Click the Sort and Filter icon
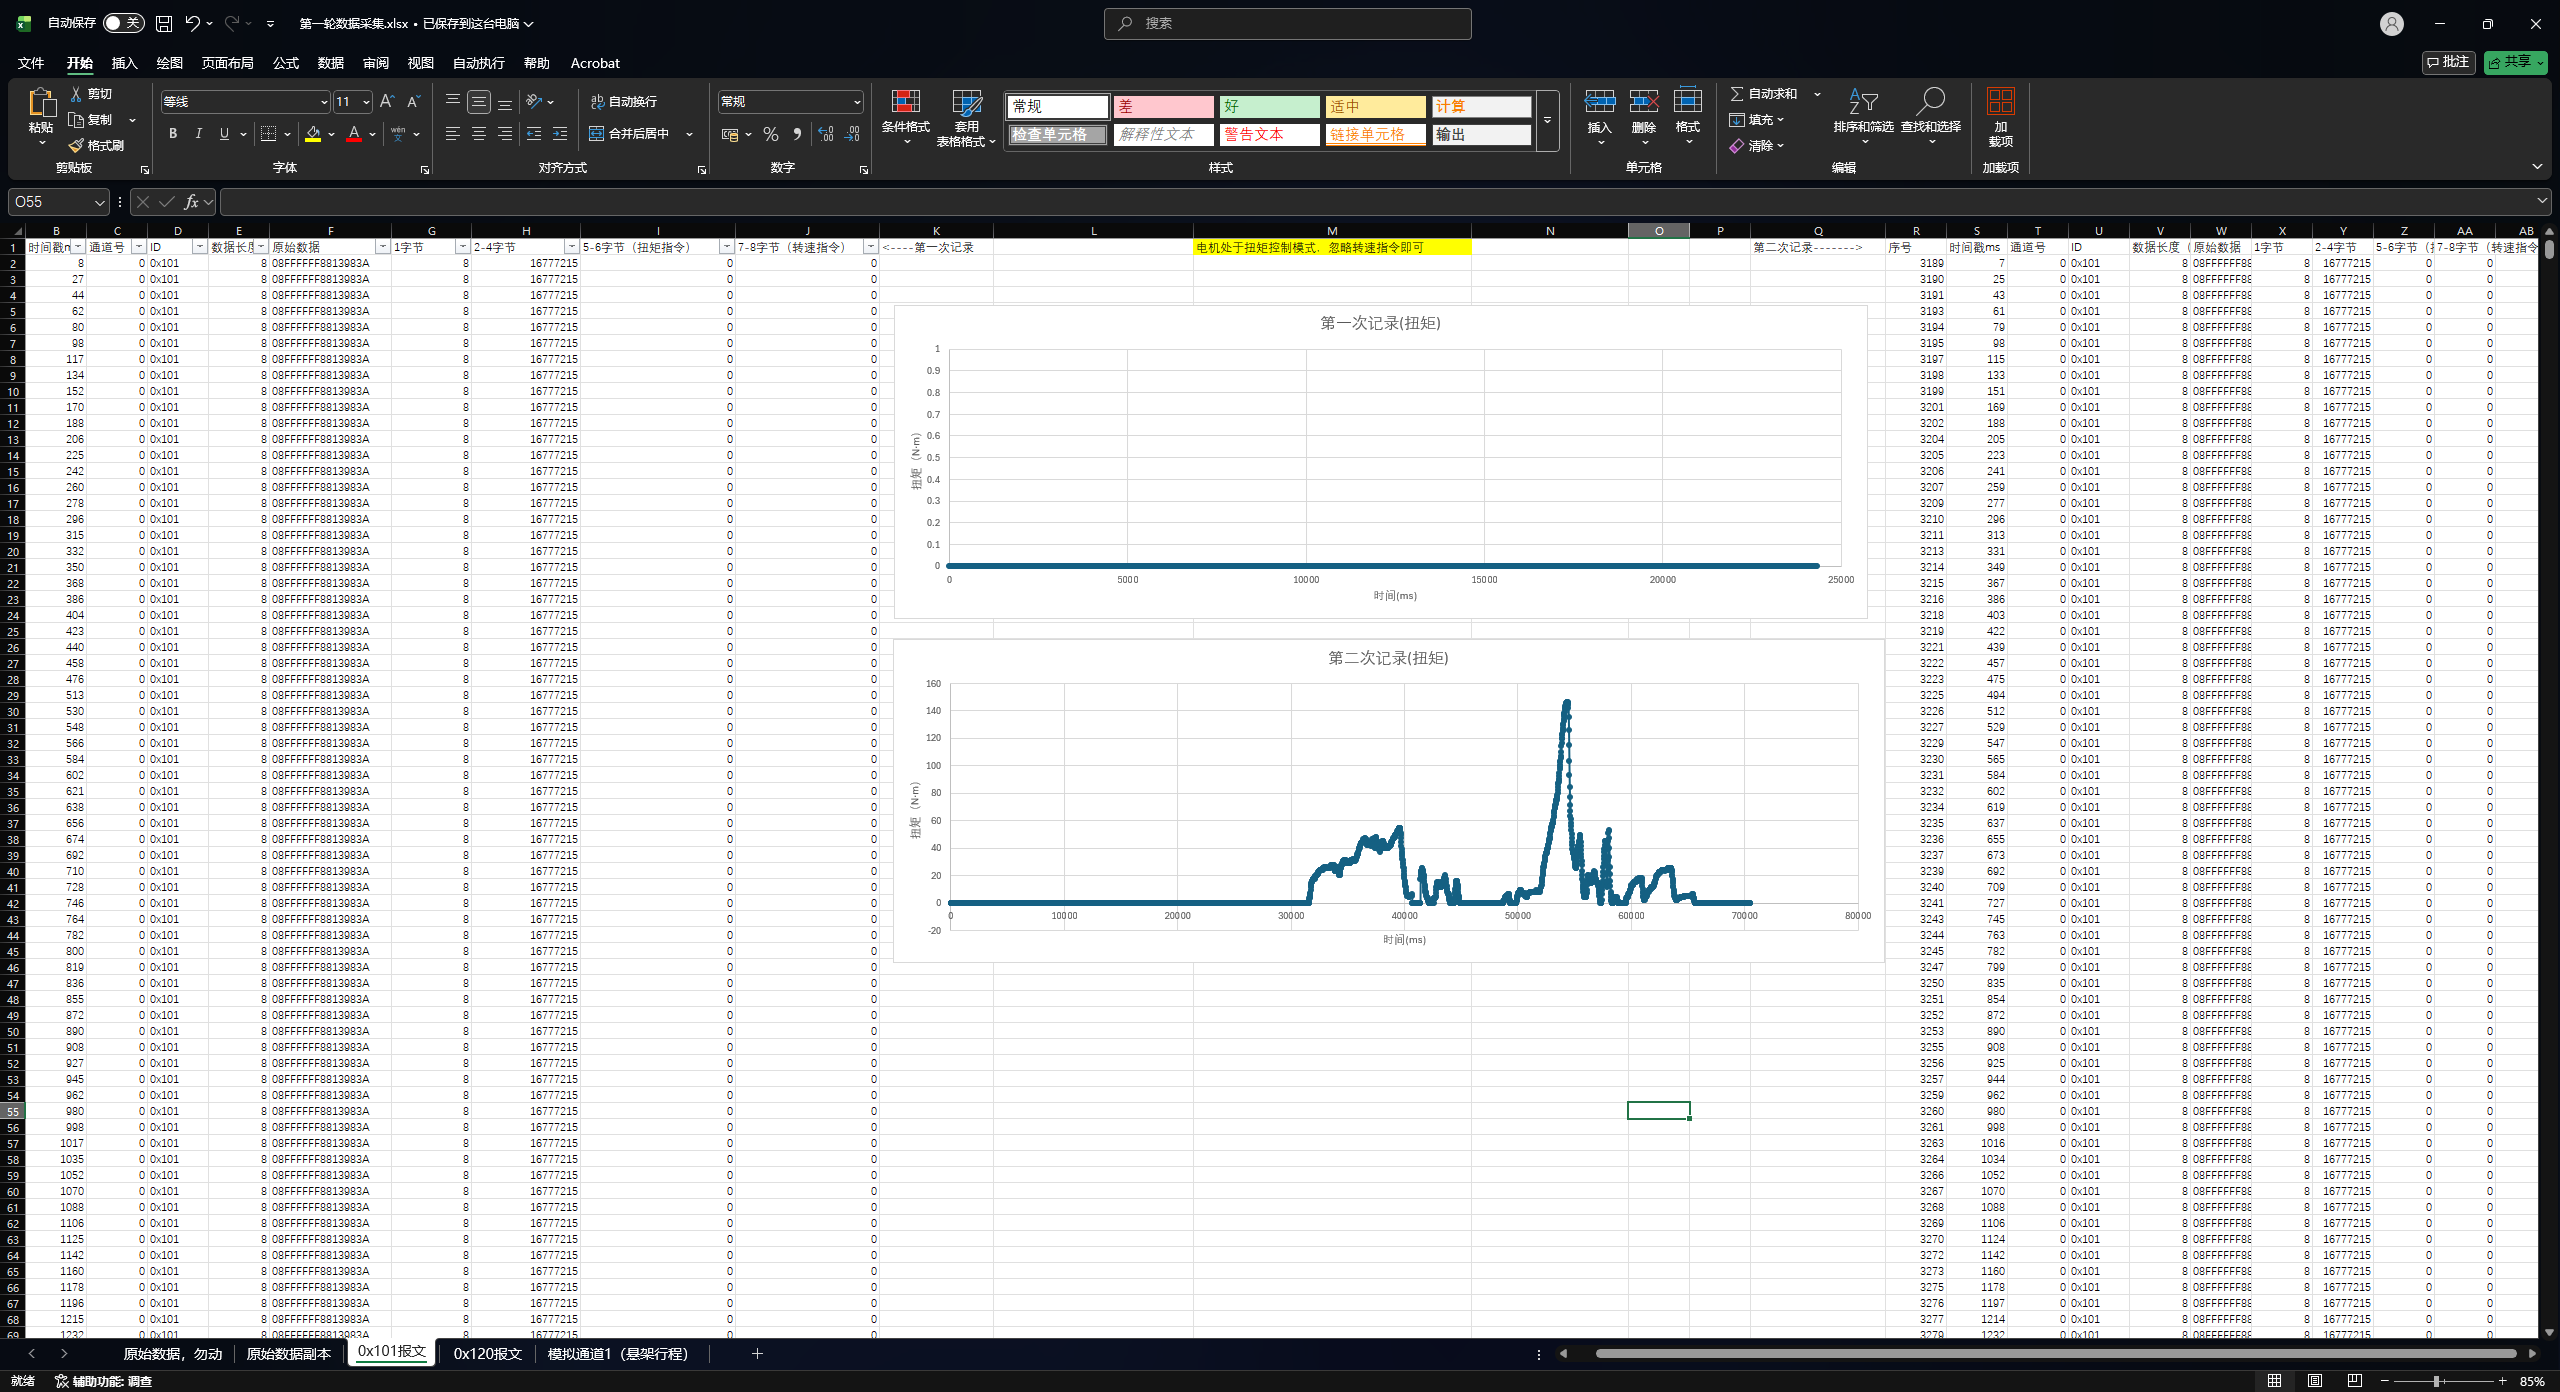This screenshot has height=1392, width=2560. point(1862,103)
